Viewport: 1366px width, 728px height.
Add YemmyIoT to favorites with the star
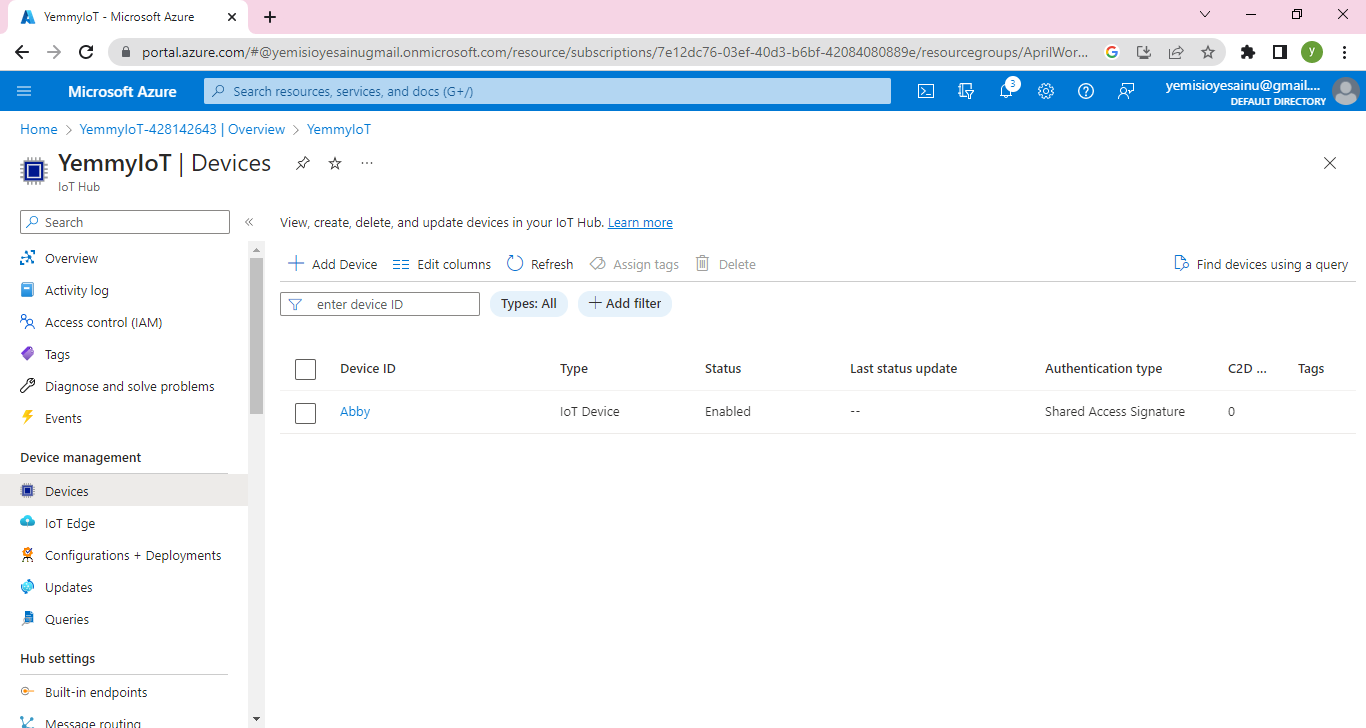coord(335,163)
